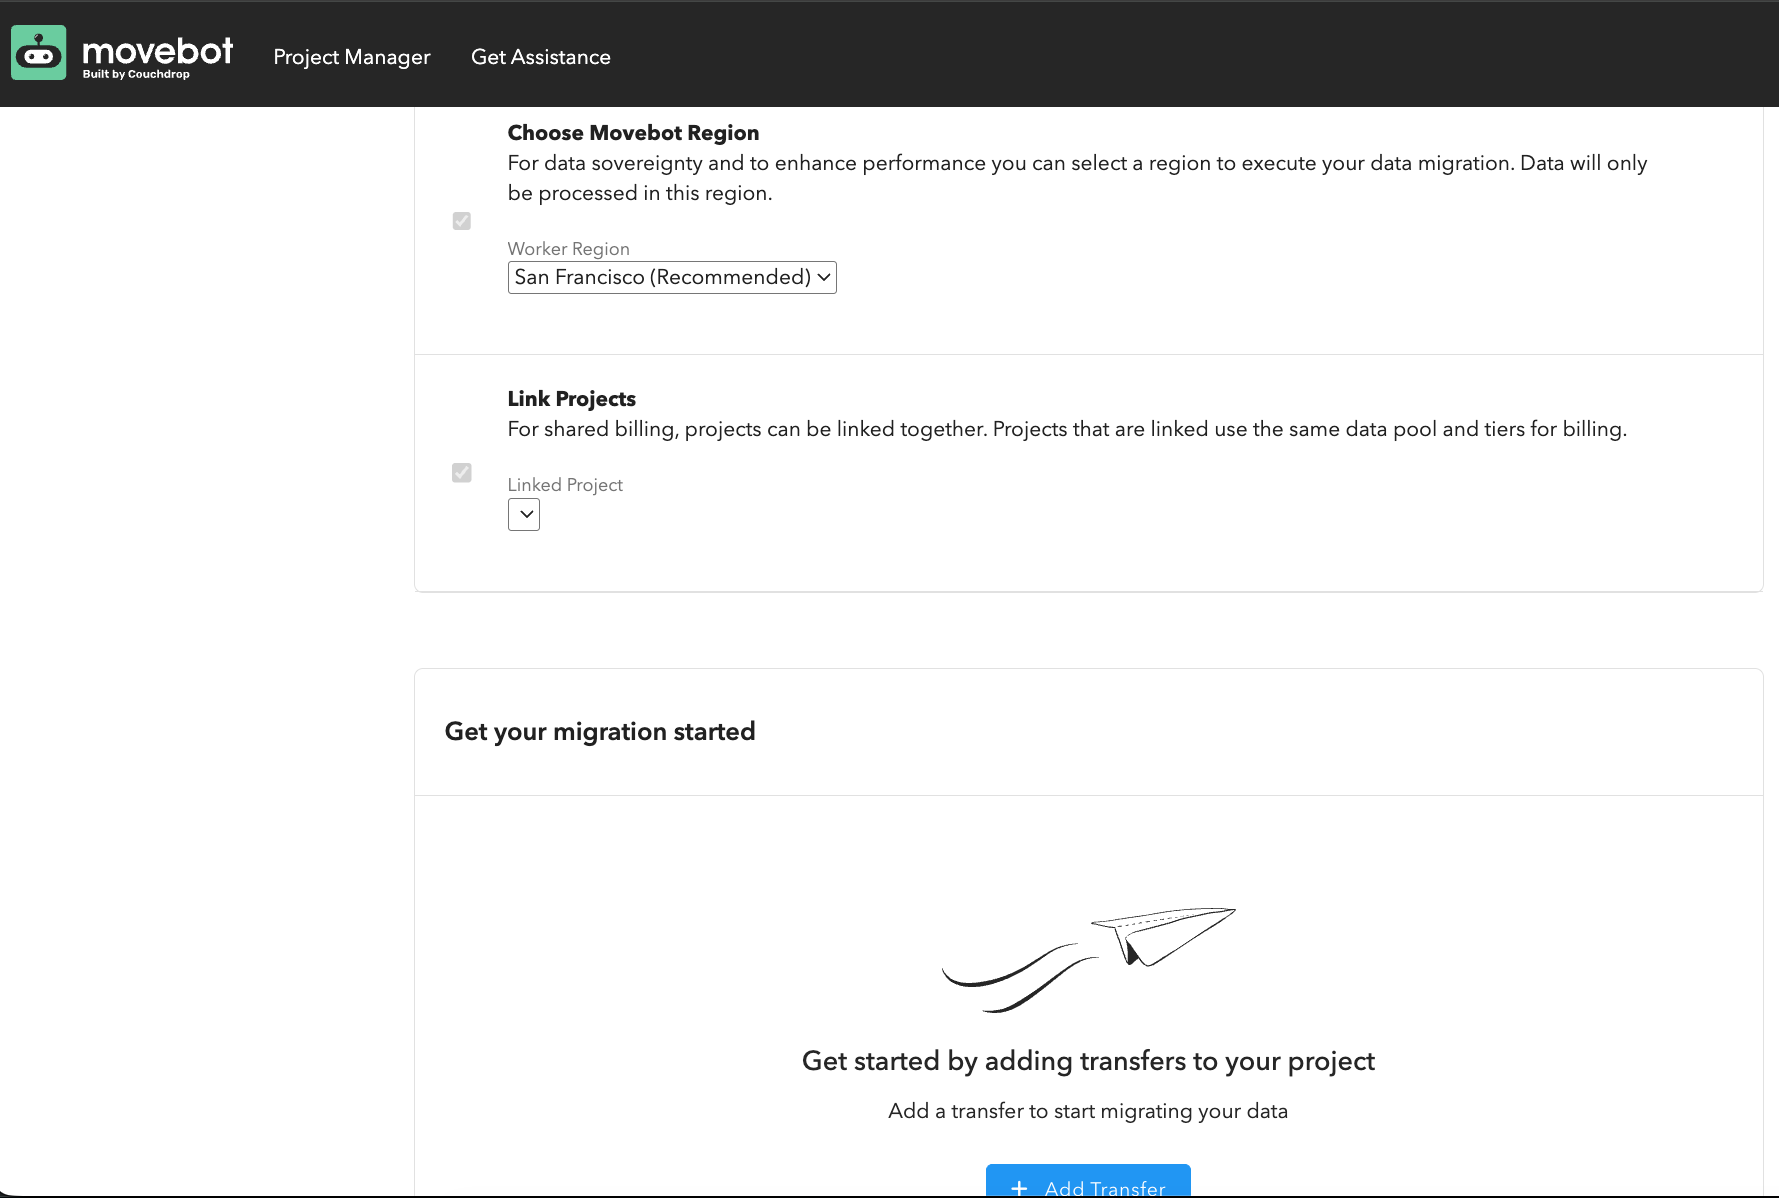Click the paper plane illustration
The image size is (1779, 1198).
point(1089,959)
